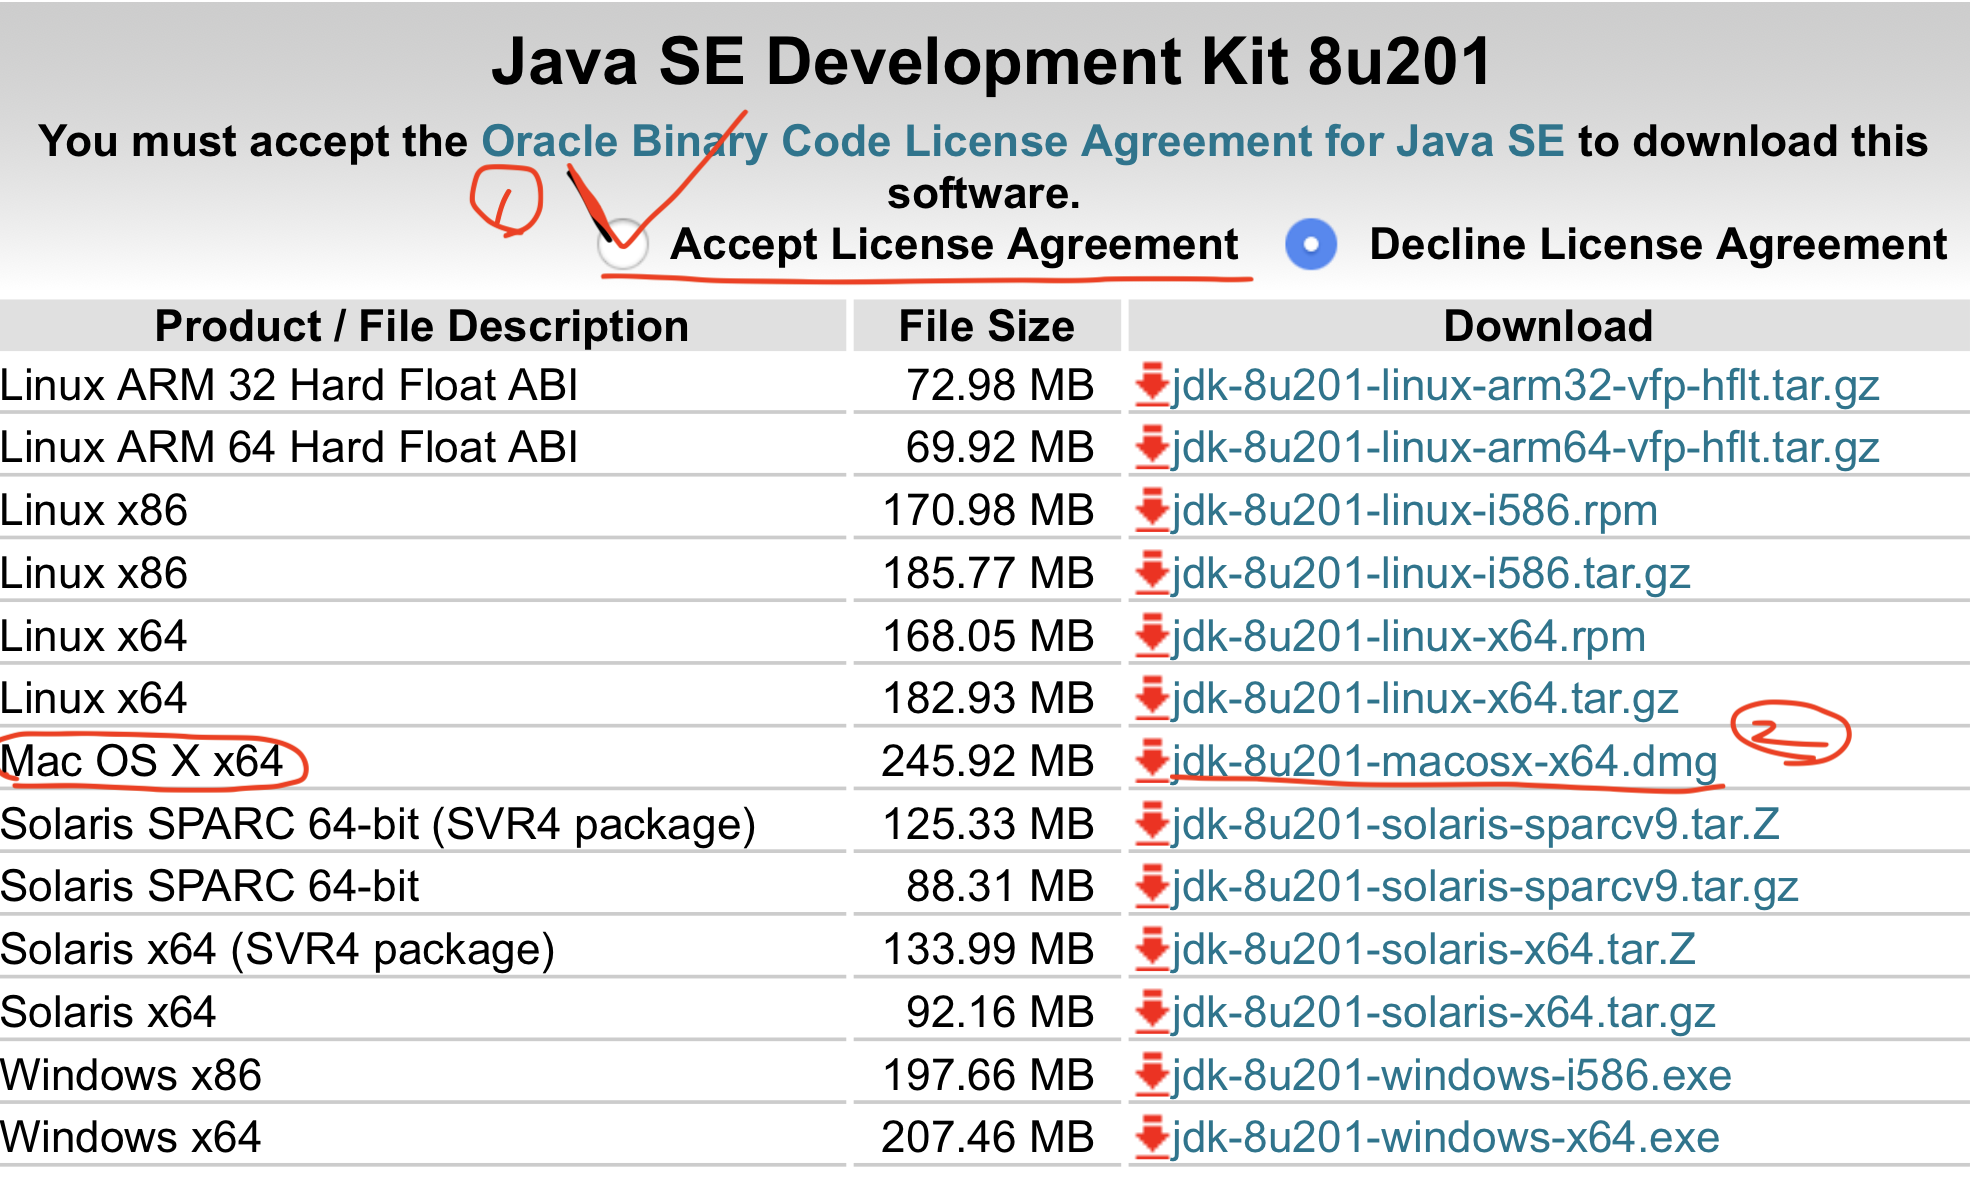Click download icon for solaris-x64.tar.Z

[x=1152, y=949]
